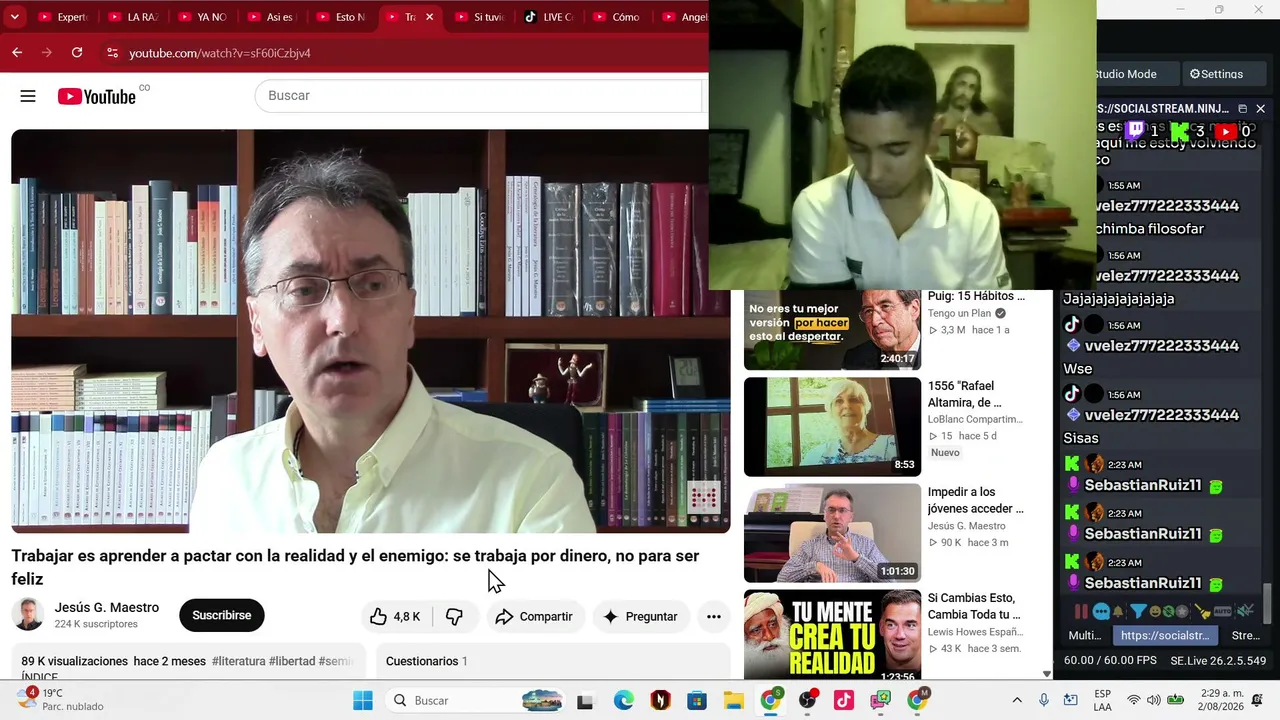This screenshot has width=1280, height=720.
Task: Toggle the green crossed-dollar icon
Action: click(x=1168, y=611)
